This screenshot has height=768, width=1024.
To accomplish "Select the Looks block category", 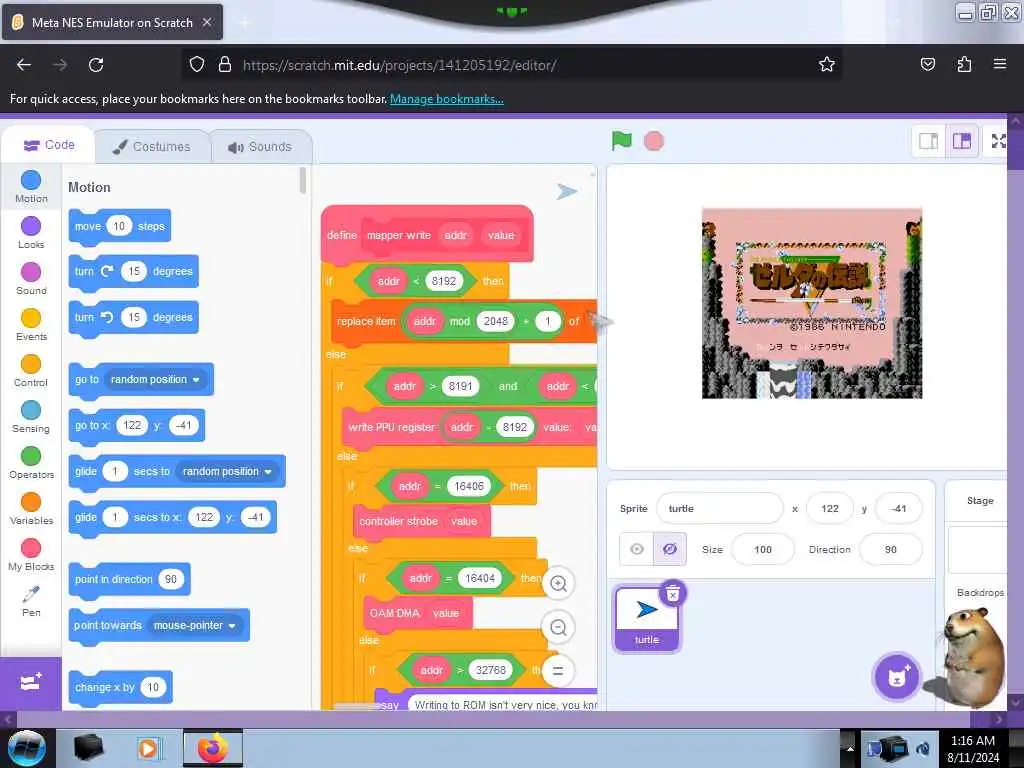I will 31,232.
